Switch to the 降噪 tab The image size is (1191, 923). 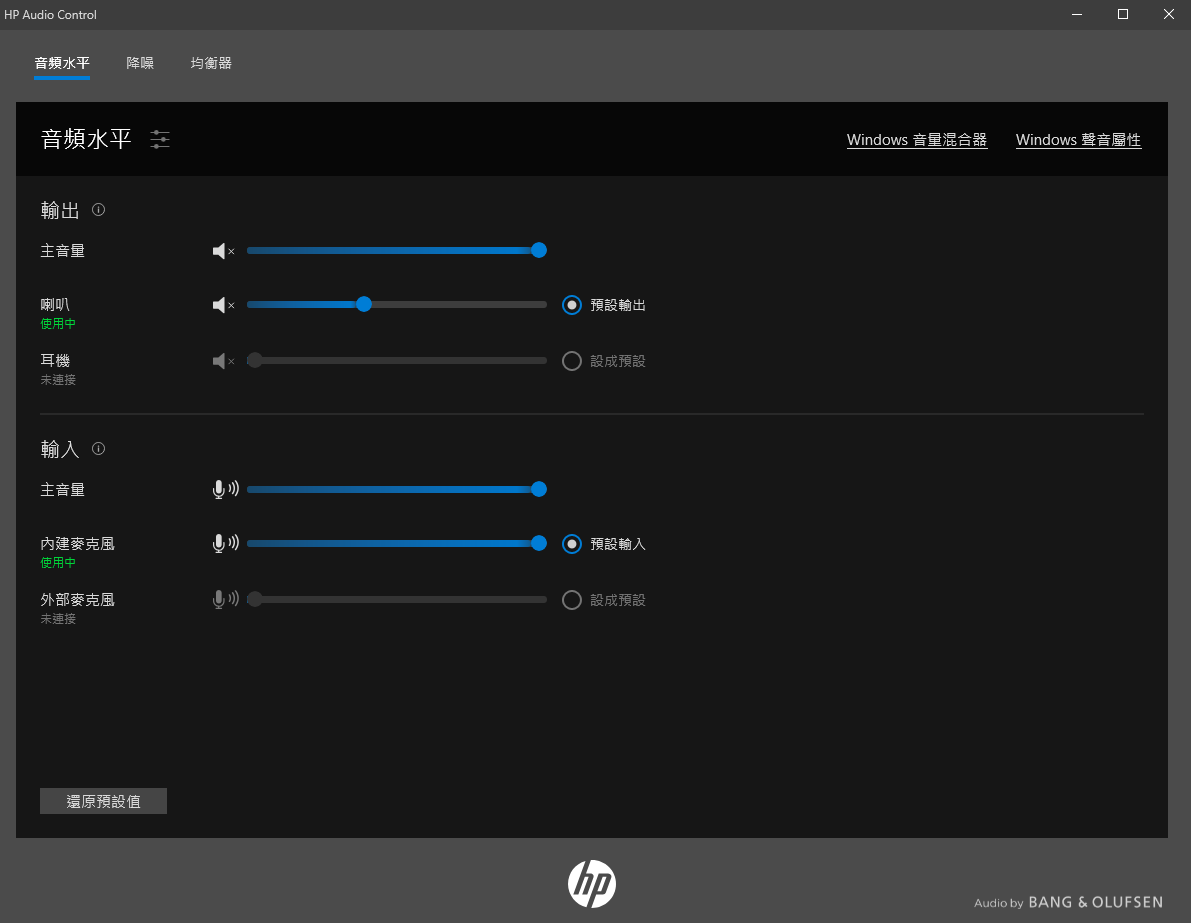pos(140,63)
